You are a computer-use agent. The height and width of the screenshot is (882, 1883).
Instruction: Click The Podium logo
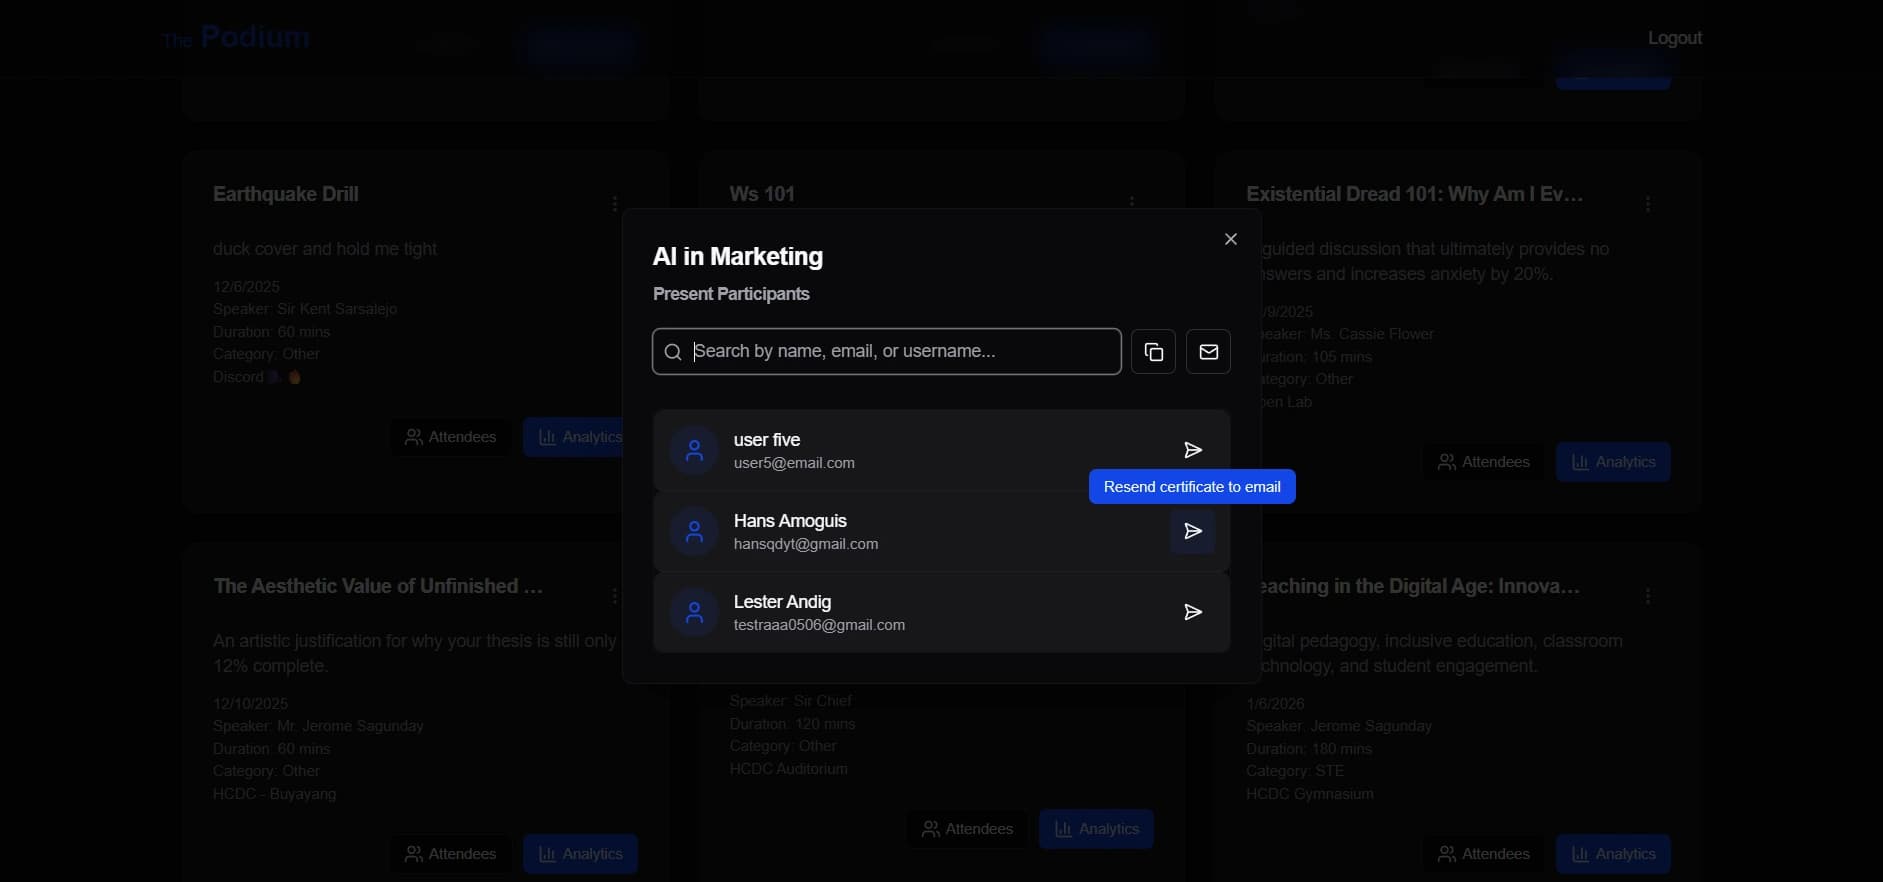point(236,38)
